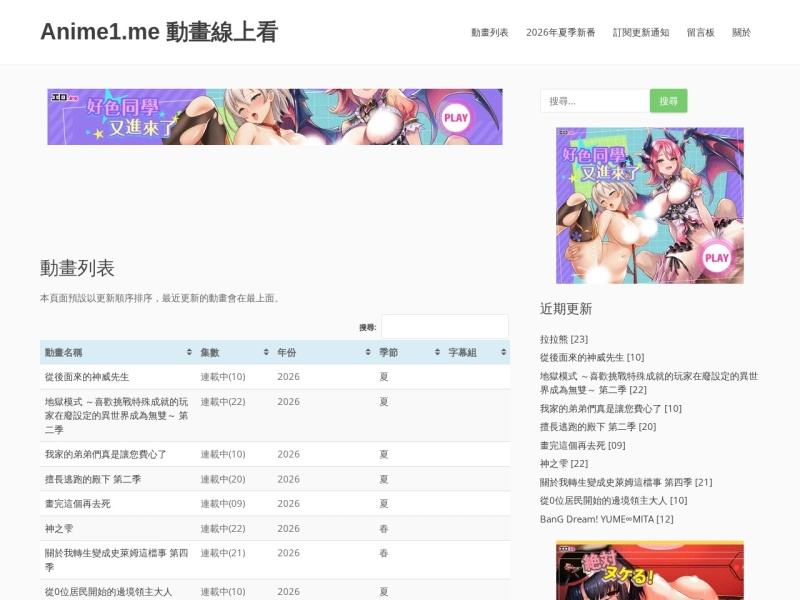Click 春 season cell in 神之雫 row
Screen dimensions: 800x600
384,529
